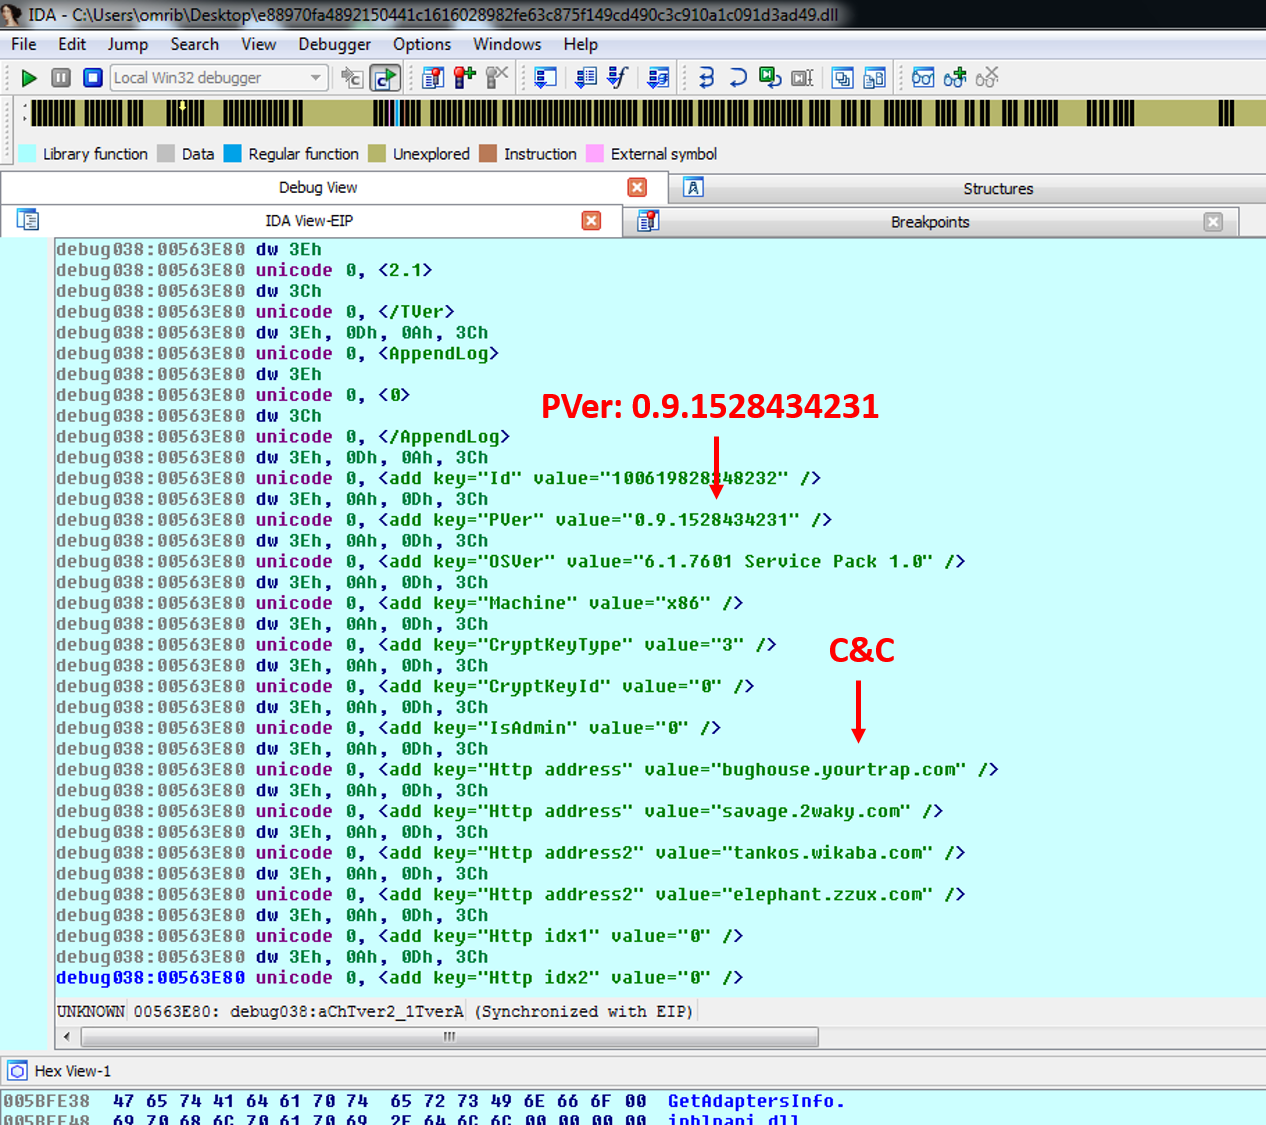Click the Regular function color swatch
The width and height of the screenshot is (1266, 1125).
(232, 153)
